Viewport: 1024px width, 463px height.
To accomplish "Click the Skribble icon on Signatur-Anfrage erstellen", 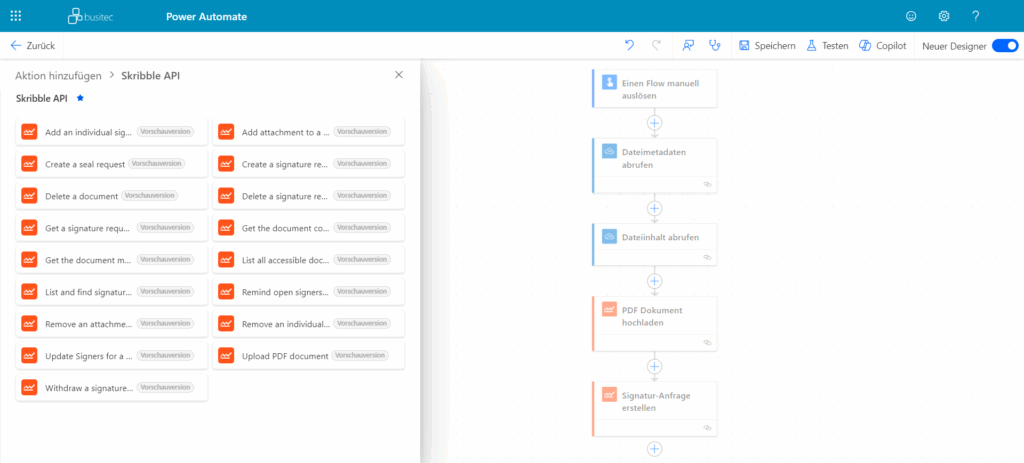I will tap(609, 394).
